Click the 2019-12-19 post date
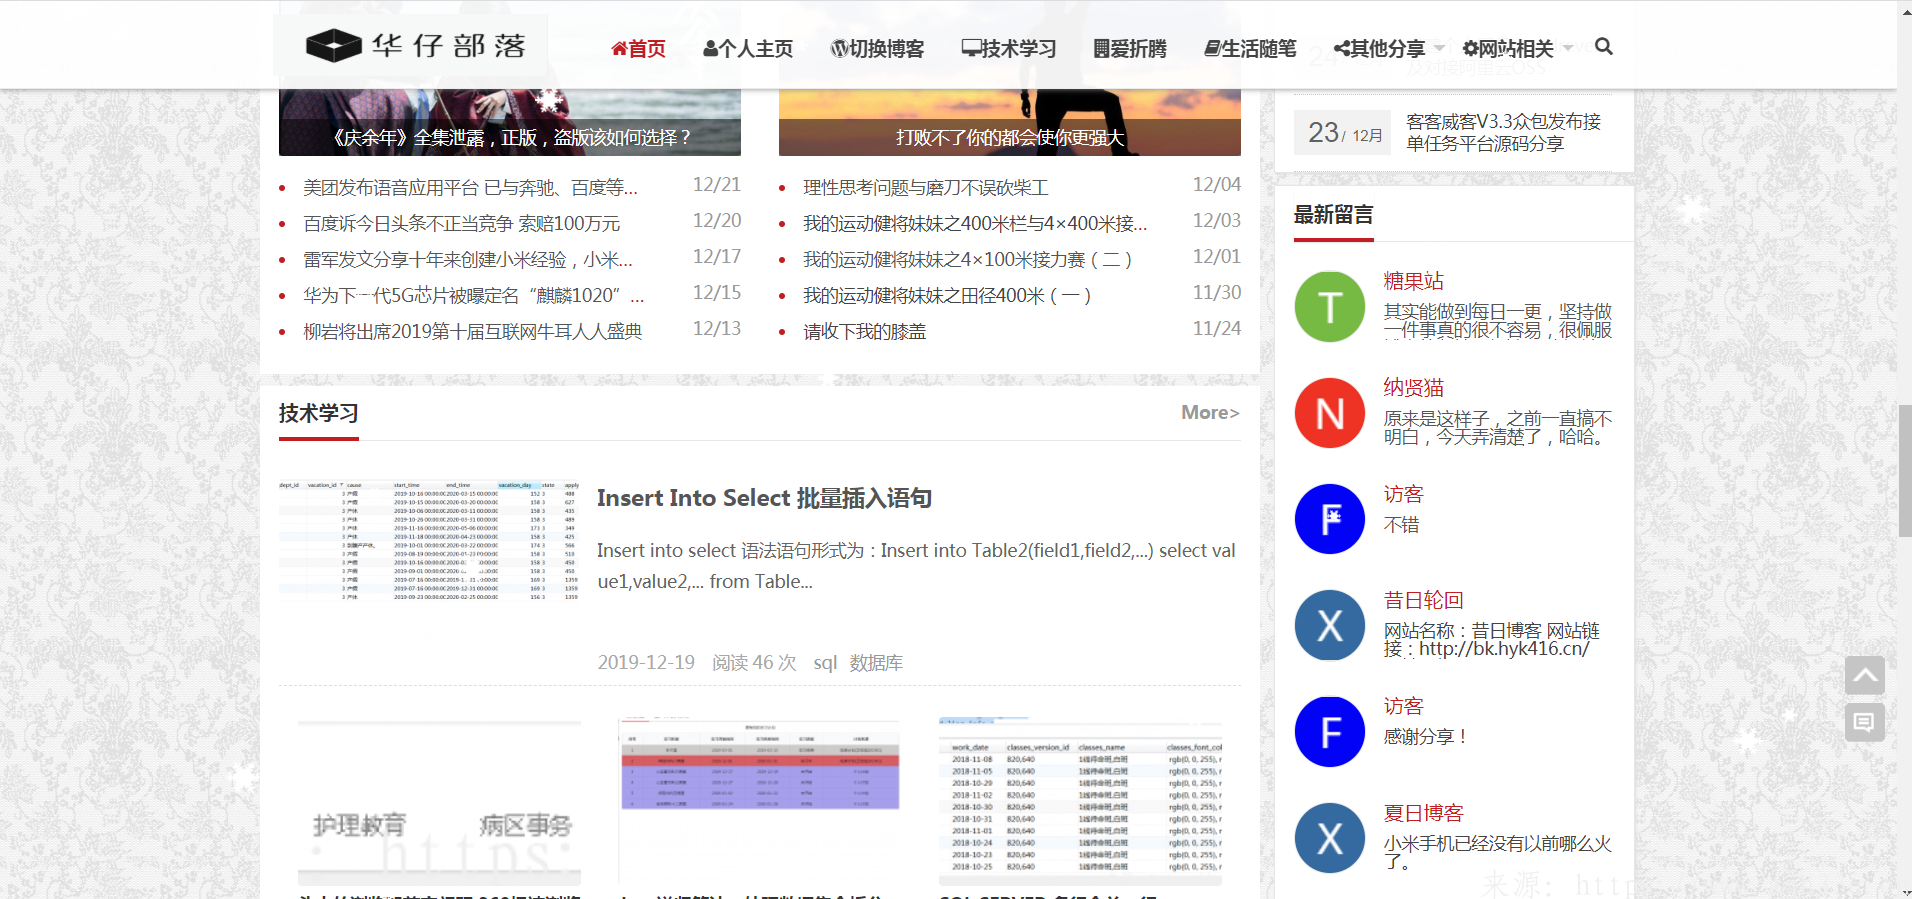Image resolution: width=1912 pixels, height=899 pixels. tap(646, 663)
